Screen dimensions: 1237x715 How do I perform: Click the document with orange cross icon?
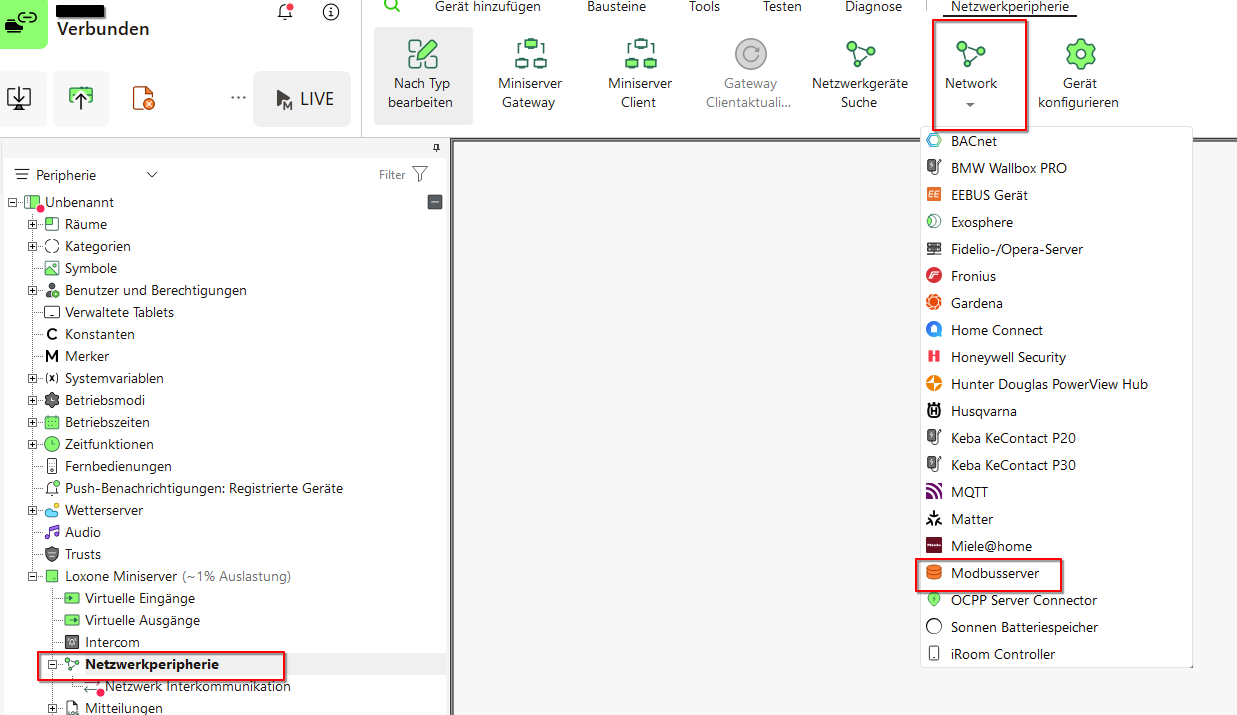click(143, 98)
